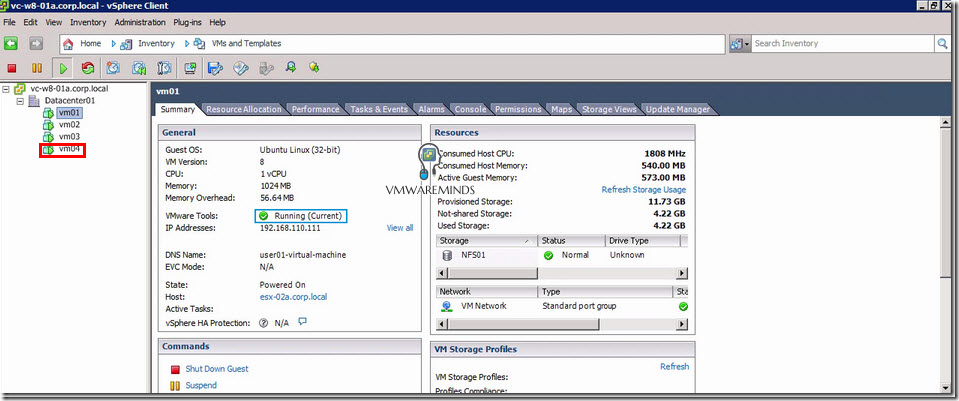
Task: Click the Shut Down Guest command link
Action: coord(216,369)
